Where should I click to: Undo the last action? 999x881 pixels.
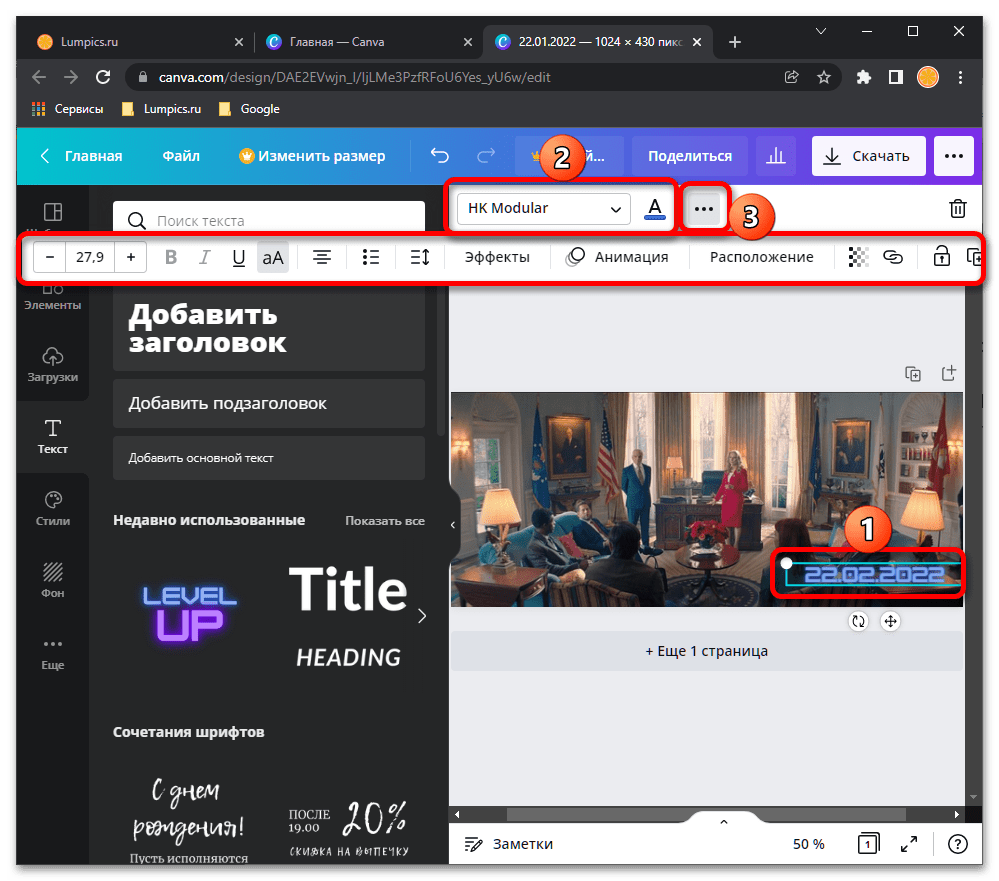coord(440,156)
